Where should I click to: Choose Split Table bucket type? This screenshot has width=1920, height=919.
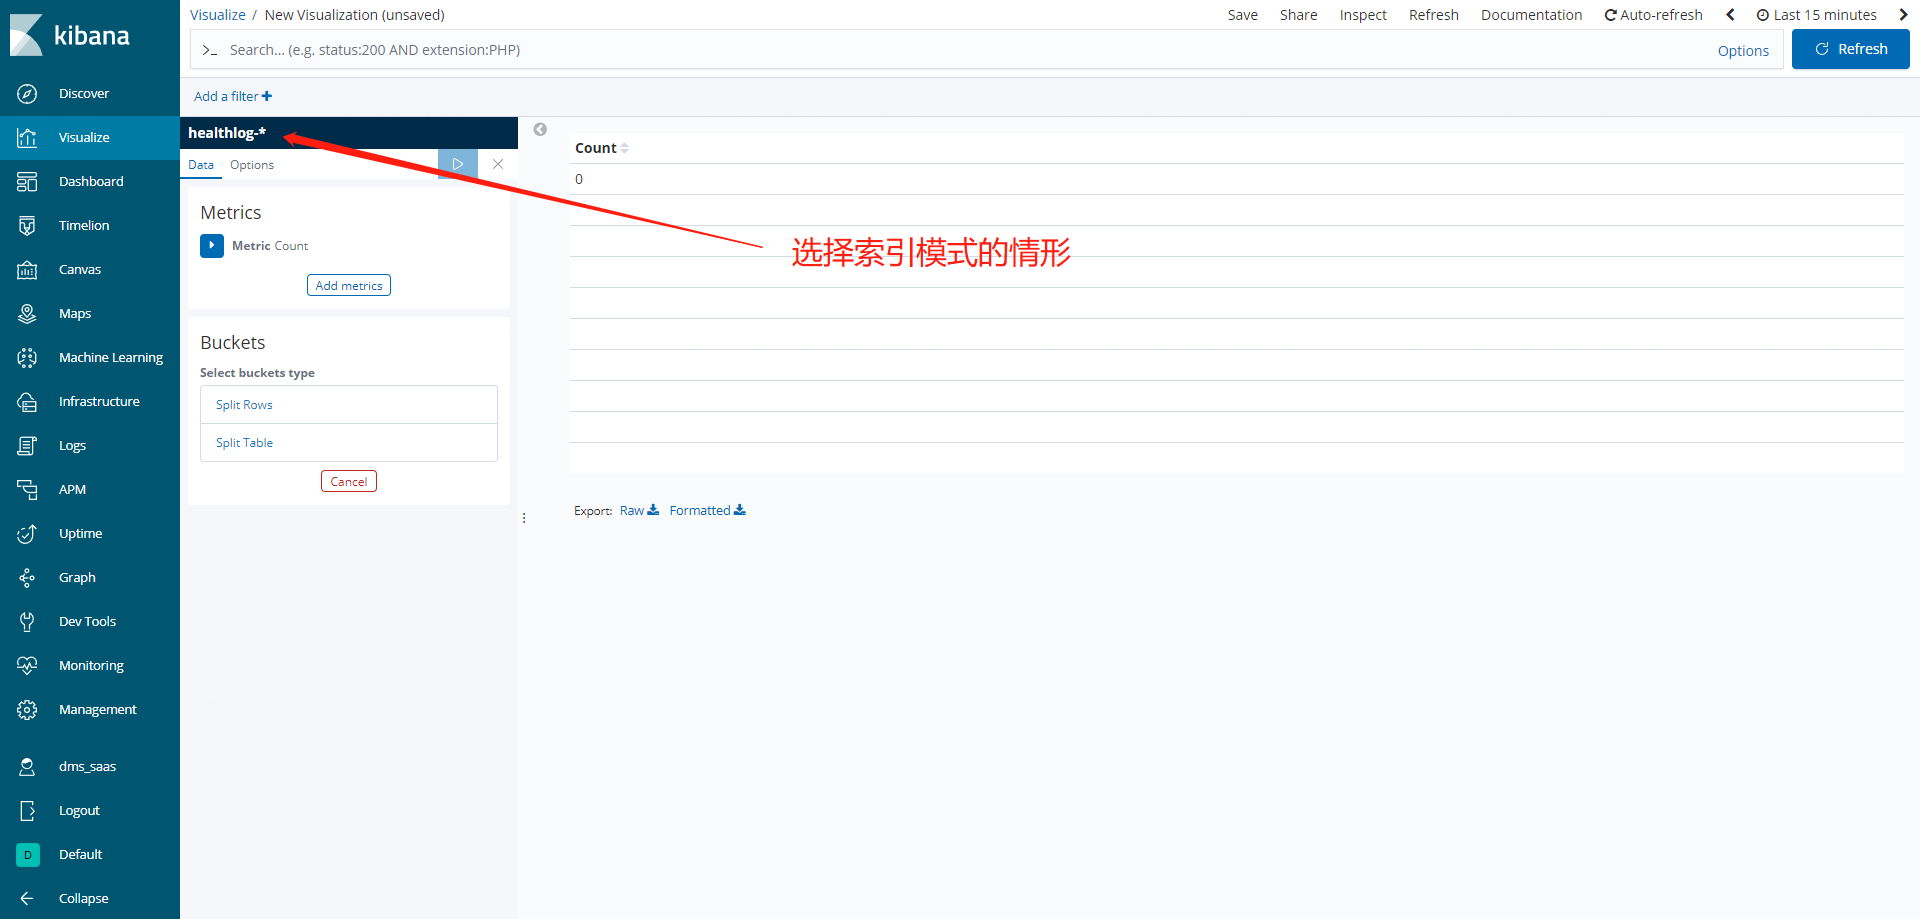pyautogui.click(x=349, y=443)
